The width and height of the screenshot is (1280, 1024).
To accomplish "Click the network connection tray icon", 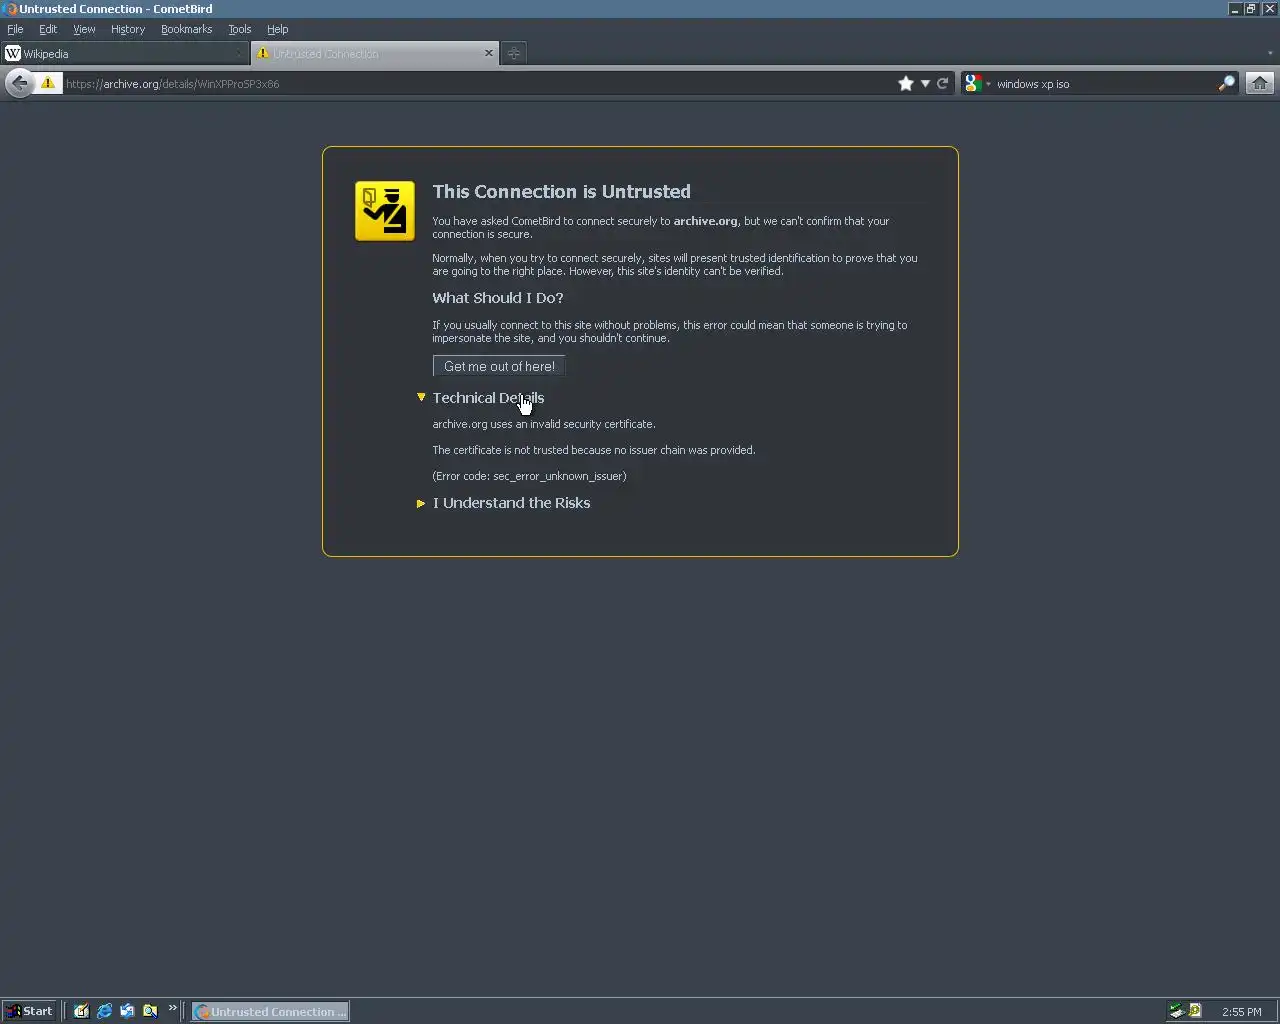I will click(x=1176, y=1011).
